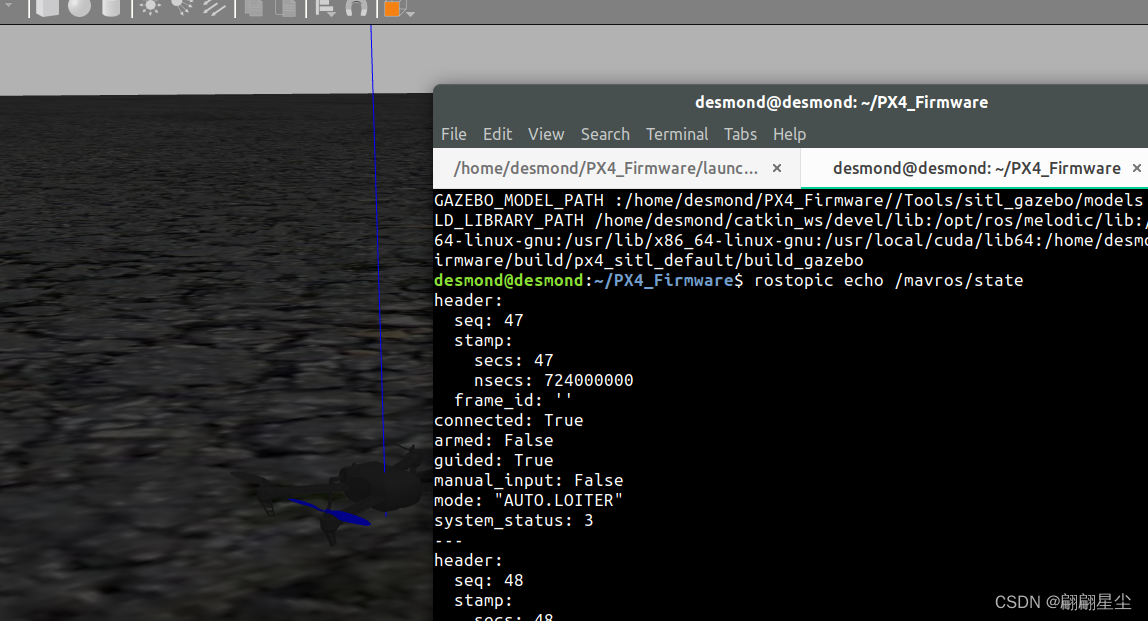Image resolution: width=1148 pixels, height=621 pixels.
Task: Click the 'seq: 47' line
Action: (x=488, y=321)
